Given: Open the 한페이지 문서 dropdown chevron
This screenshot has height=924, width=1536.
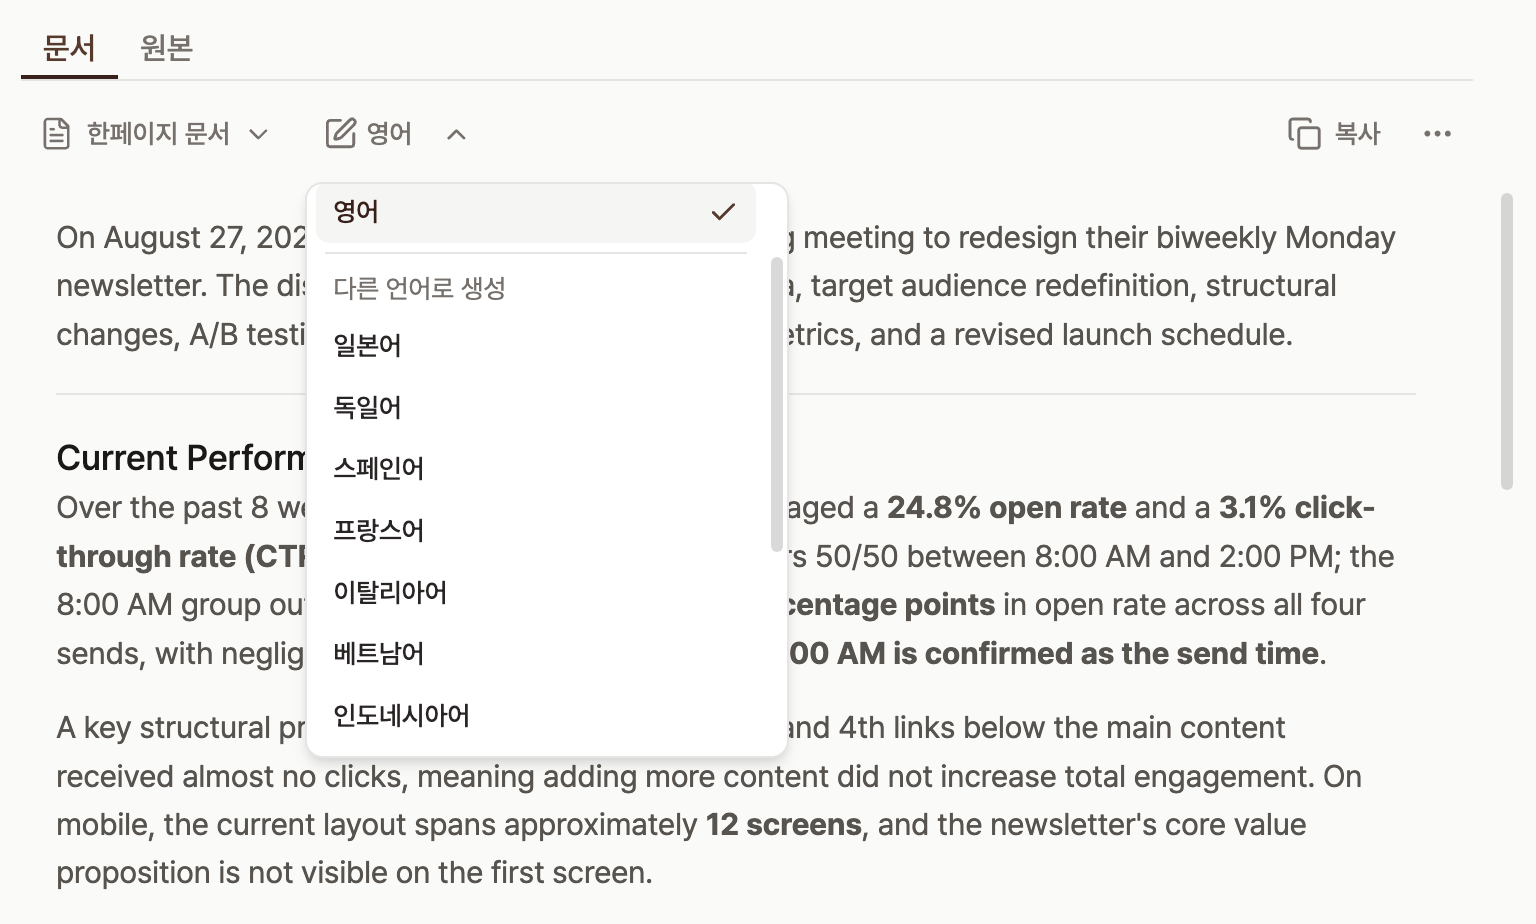Looking at the screenshot, I should coord(258,134).
